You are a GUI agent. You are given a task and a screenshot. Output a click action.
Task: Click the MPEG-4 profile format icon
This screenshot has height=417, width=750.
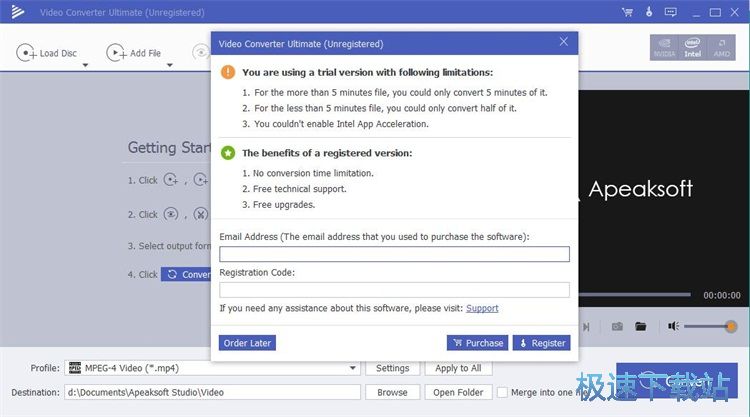pos(75,368)
